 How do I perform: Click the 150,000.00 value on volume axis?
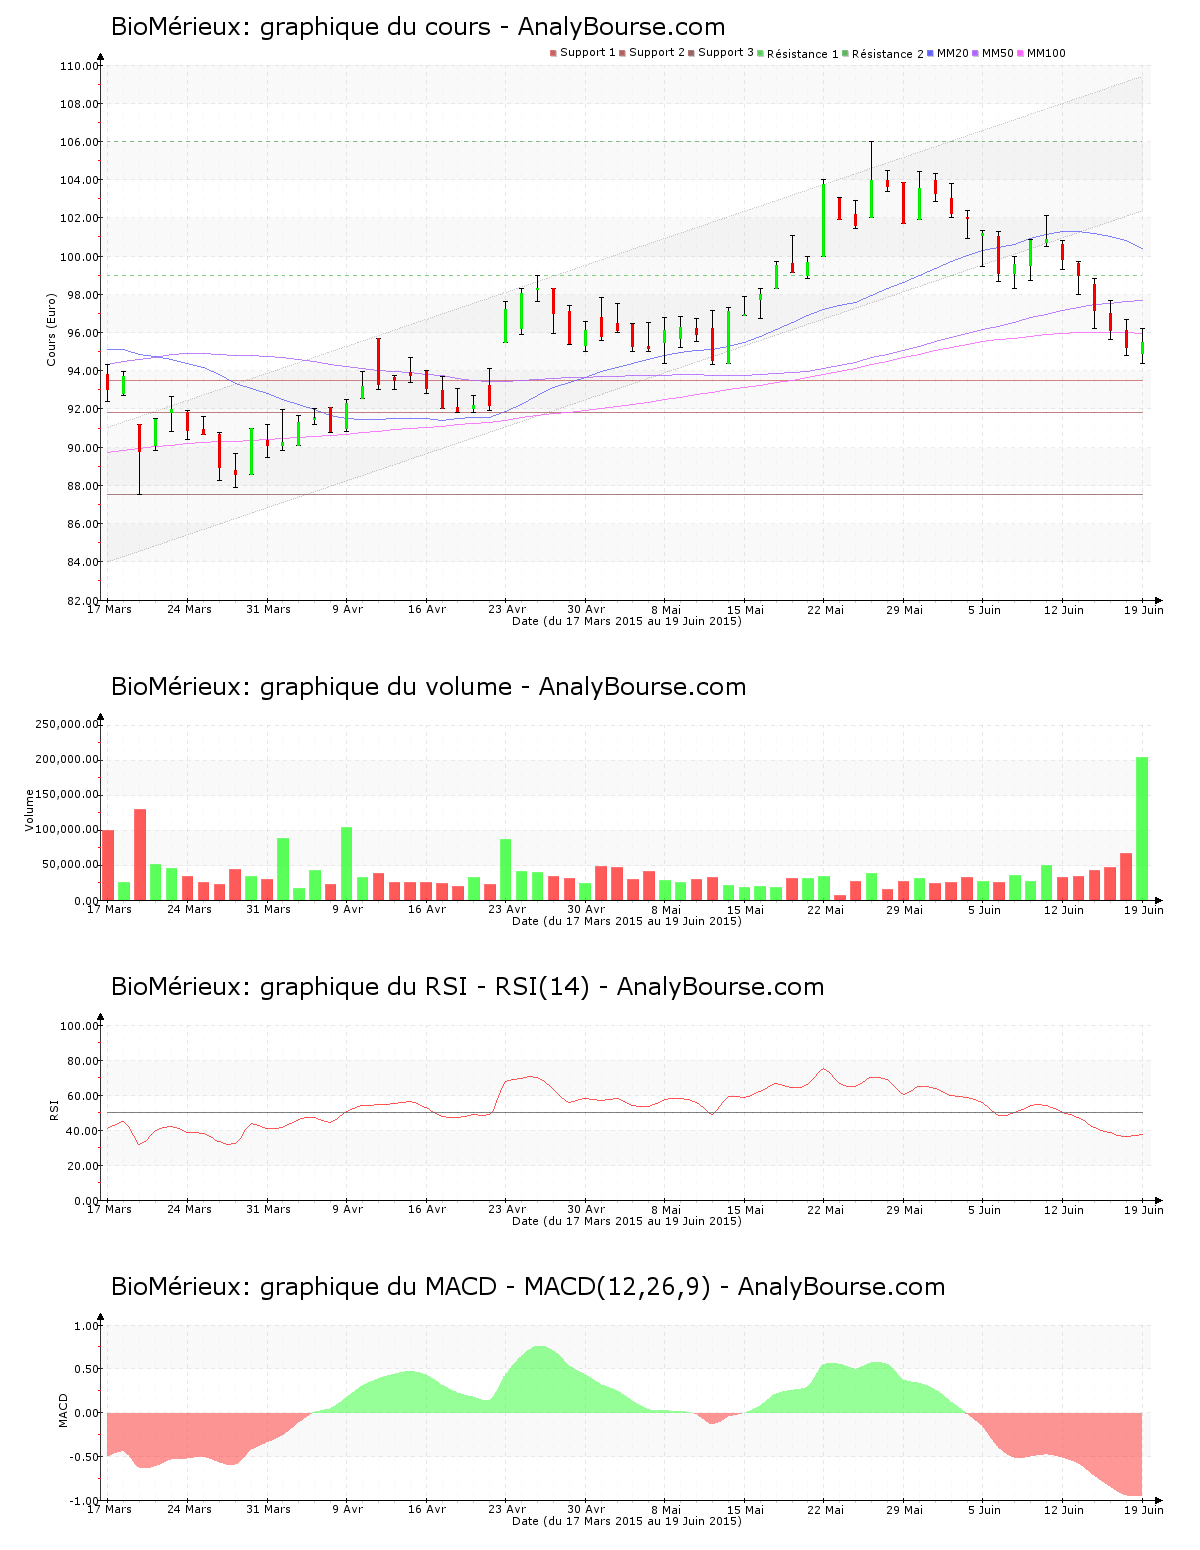pos(66,795)
